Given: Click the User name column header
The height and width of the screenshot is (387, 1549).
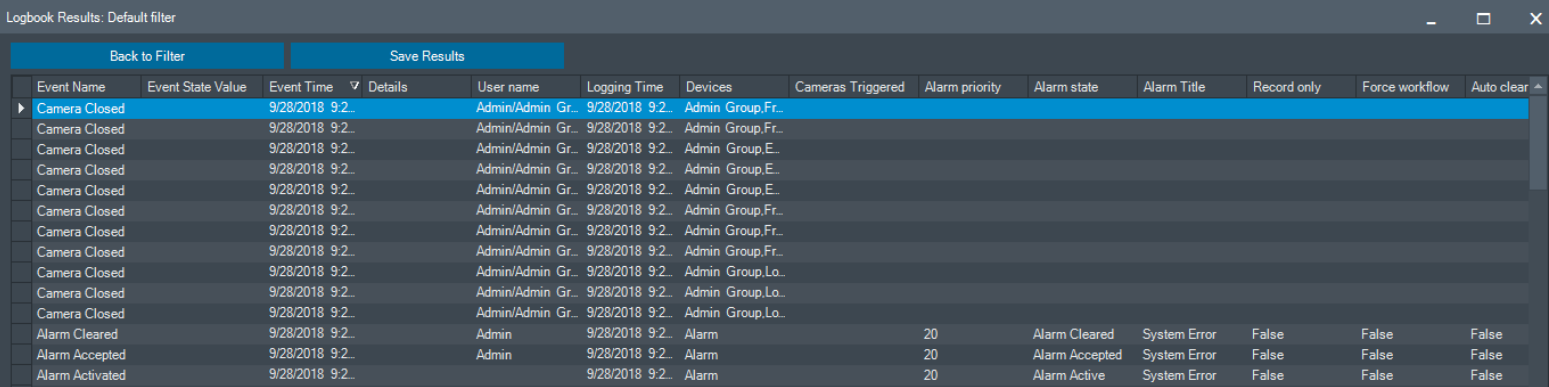Looking at the screenshot, I should click(x=526, y=87).
